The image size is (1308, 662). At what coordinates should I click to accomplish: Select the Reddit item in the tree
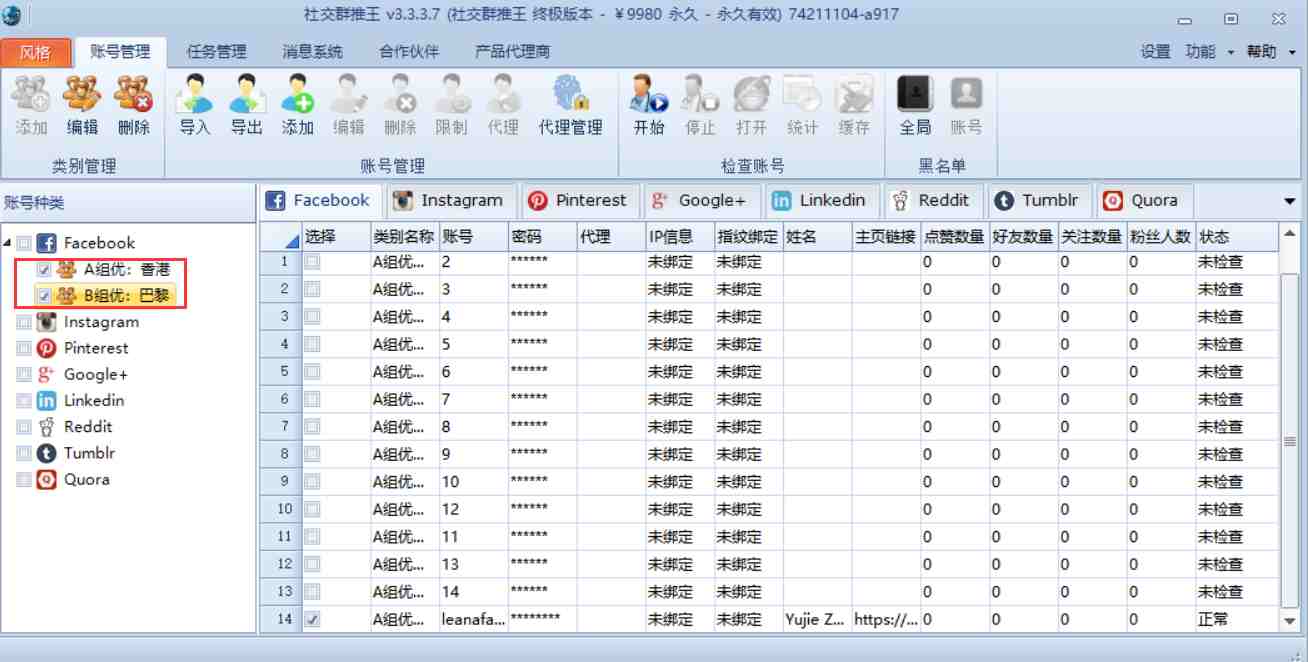[x=88, y=427]
